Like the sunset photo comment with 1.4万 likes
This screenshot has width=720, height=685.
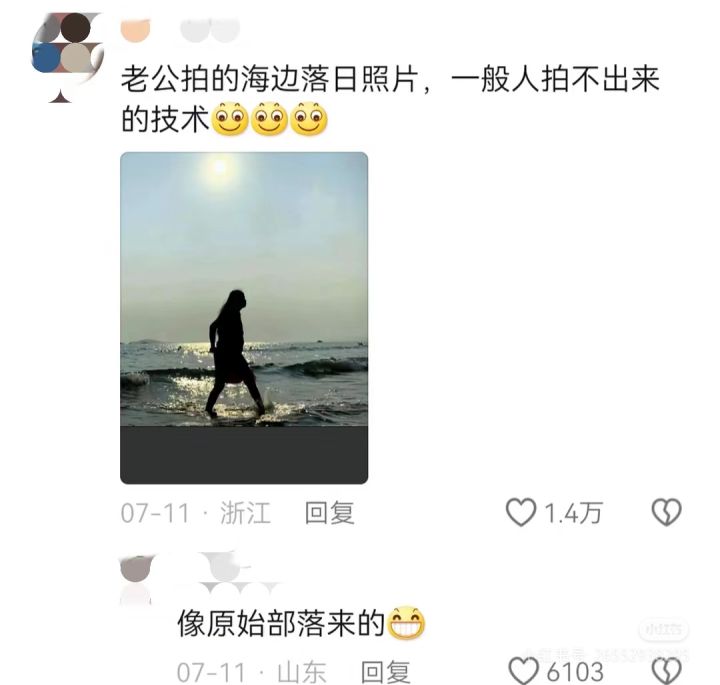521,512
